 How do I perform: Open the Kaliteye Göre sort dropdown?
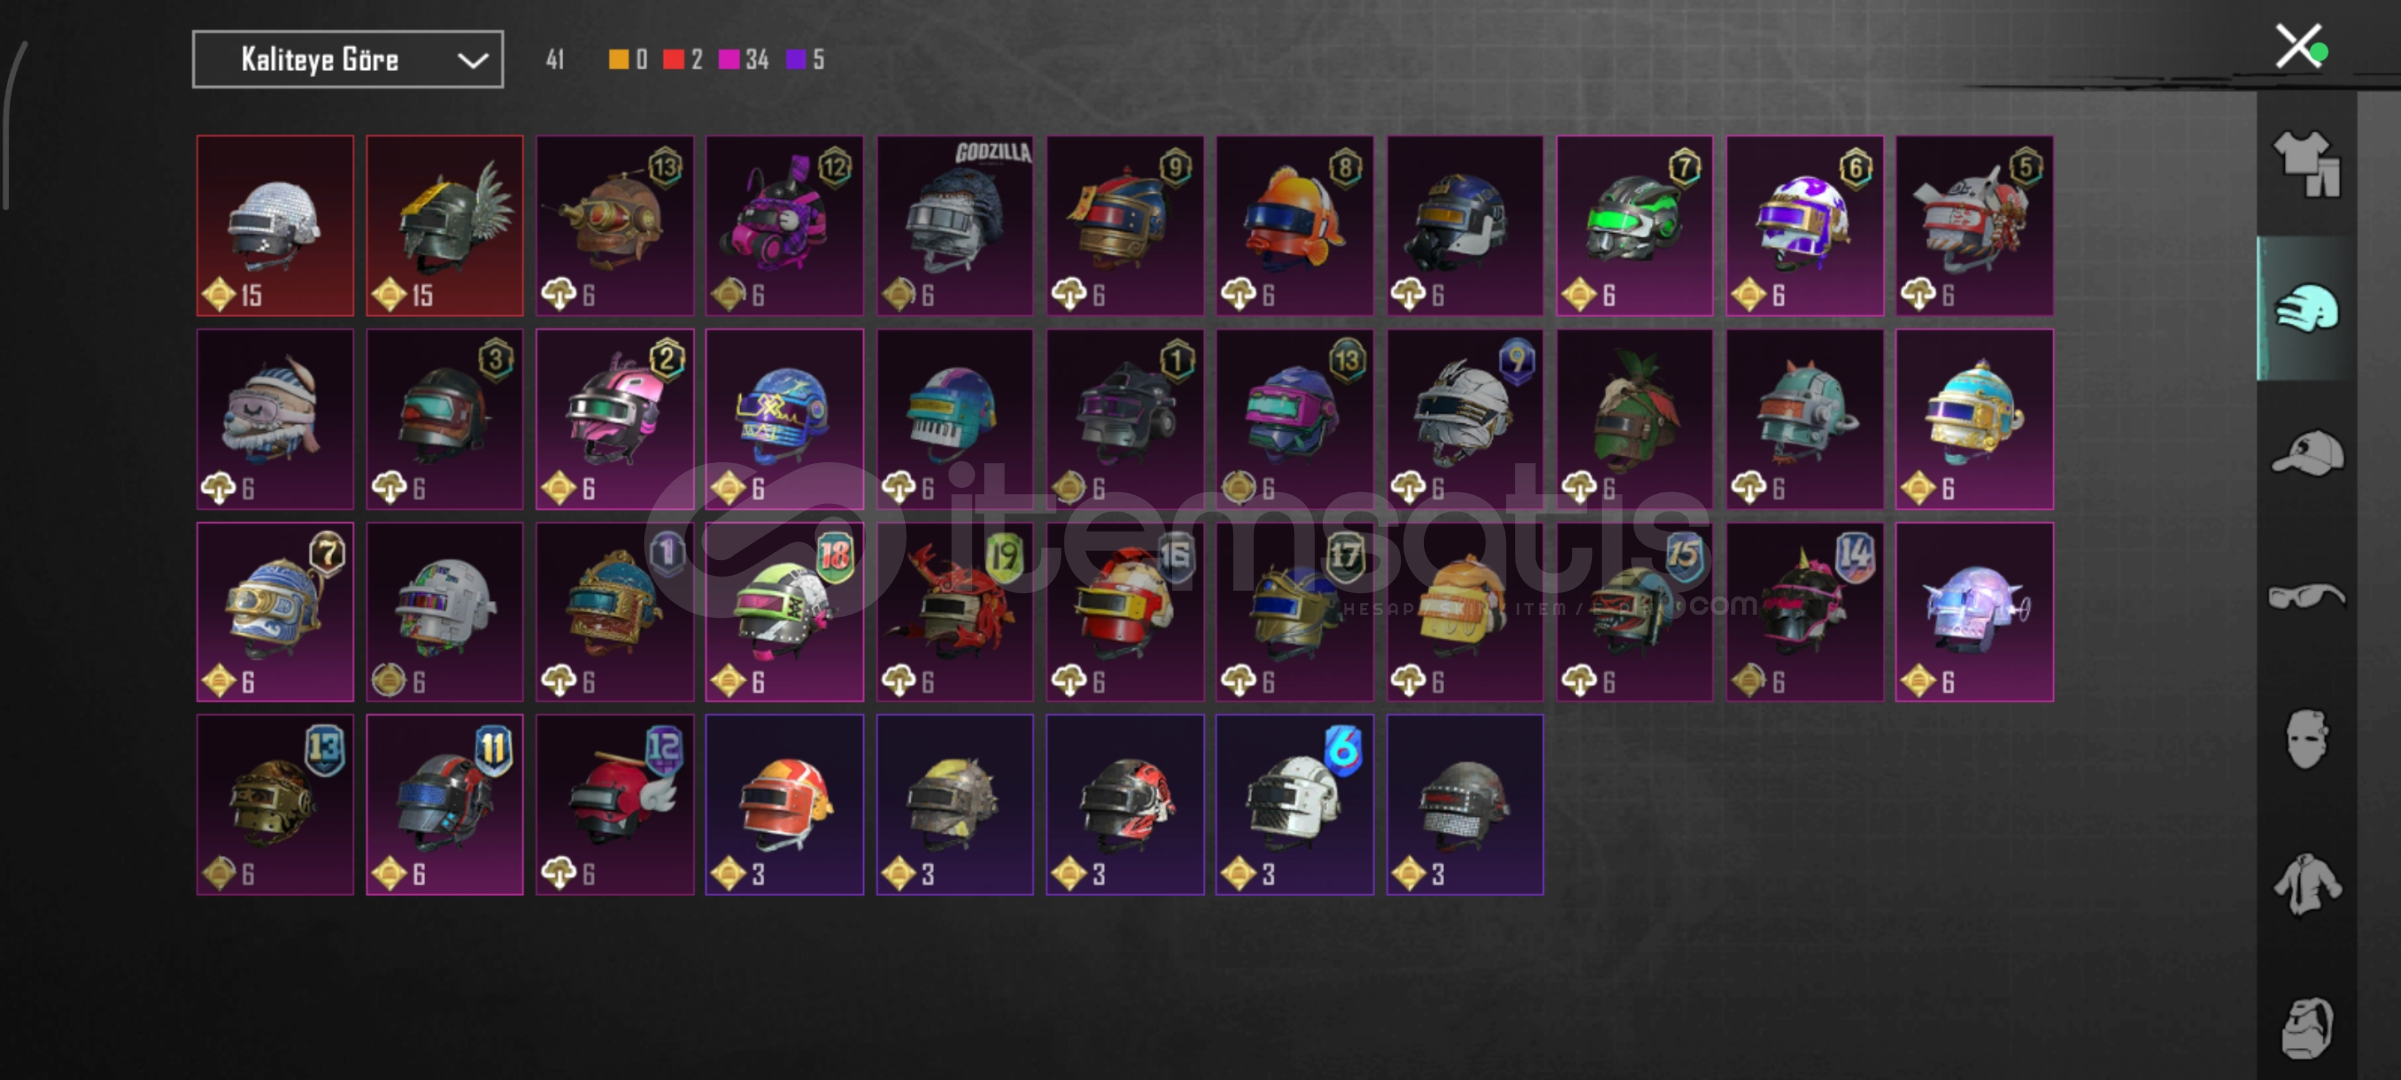(348, 60)
